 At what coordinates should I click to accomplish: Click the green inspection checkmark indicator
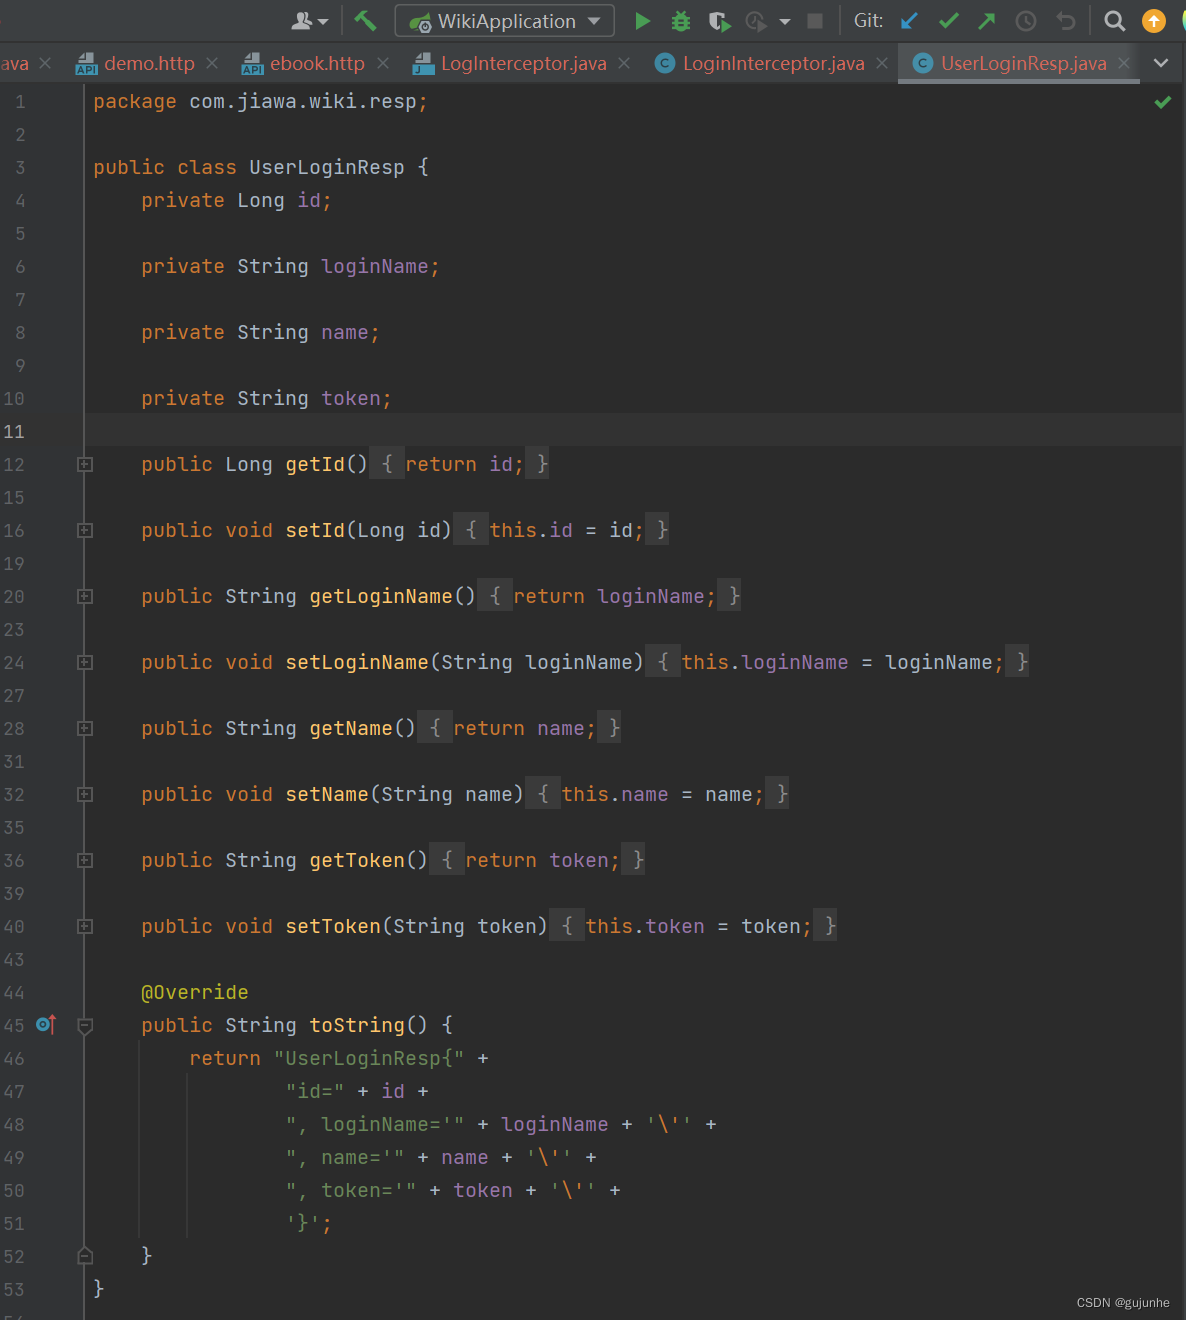[1163, 102]
